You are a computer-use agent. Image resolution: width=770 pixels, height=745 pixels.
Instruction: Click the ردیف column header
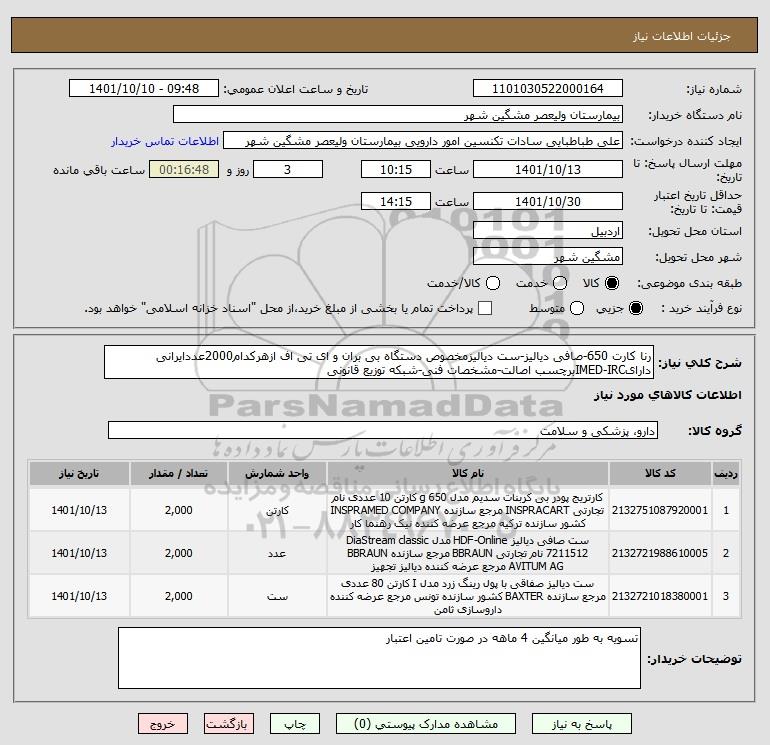click(x=726, y=473)
